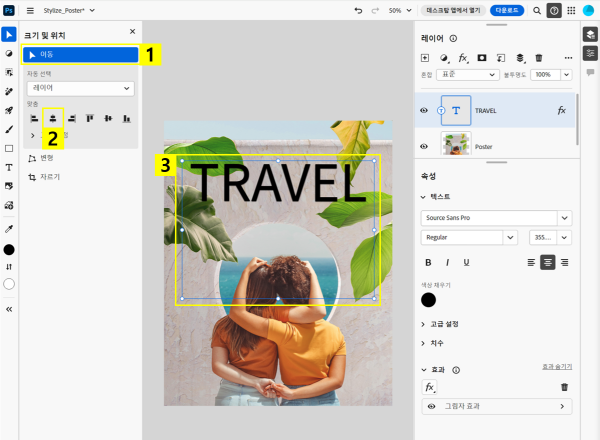Align horizontal centers of the layer
The height and width of the screenshot is (440, 600).
[53, 119]
